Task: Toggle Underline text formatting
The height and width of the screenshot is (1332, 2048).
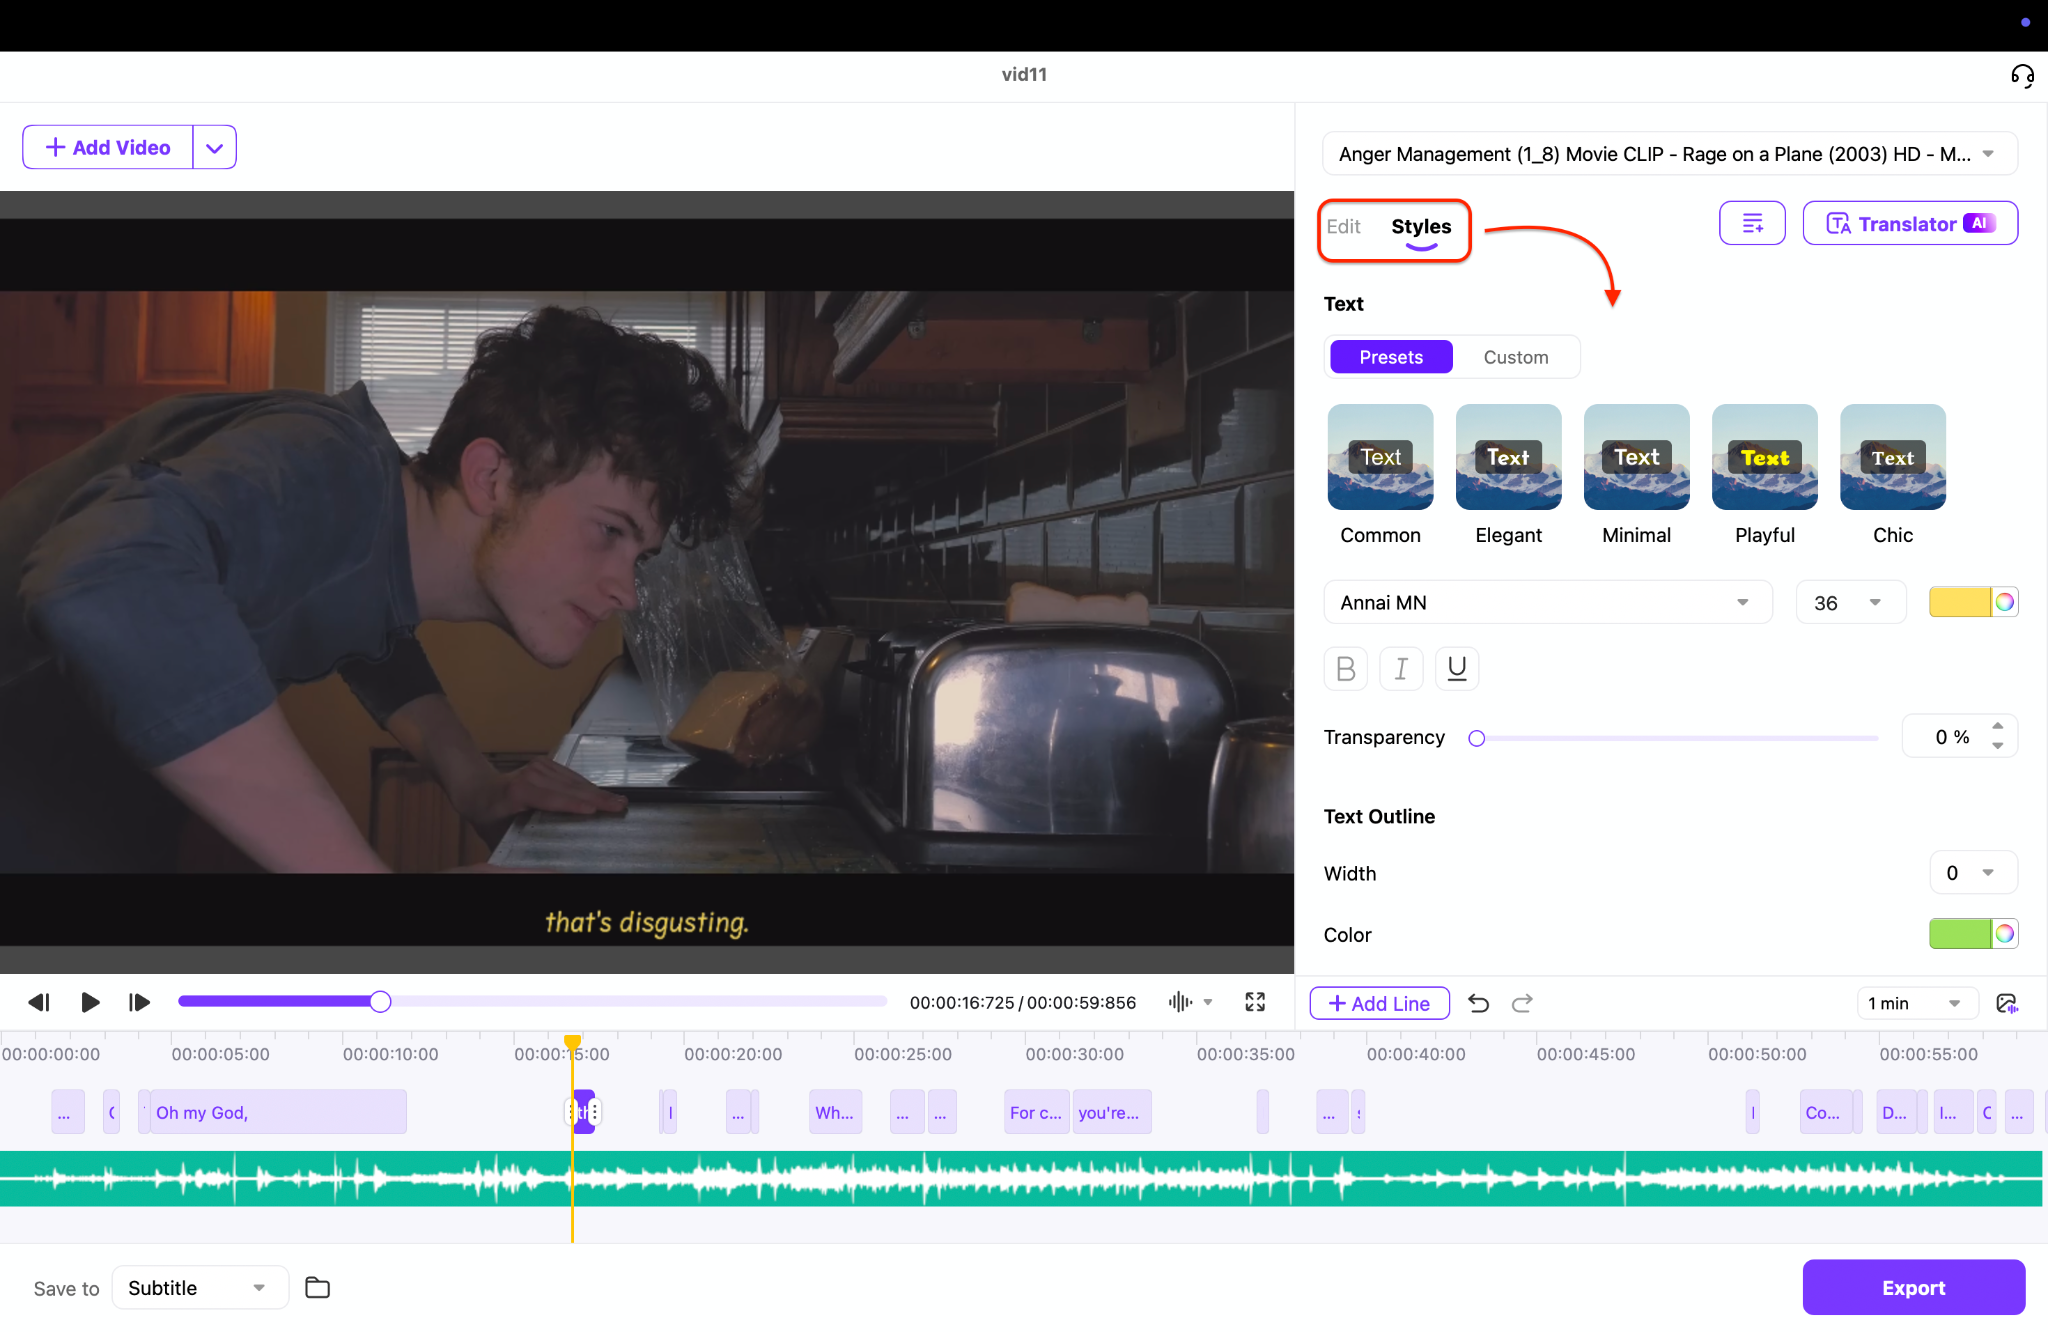Action: [1457, 668]
